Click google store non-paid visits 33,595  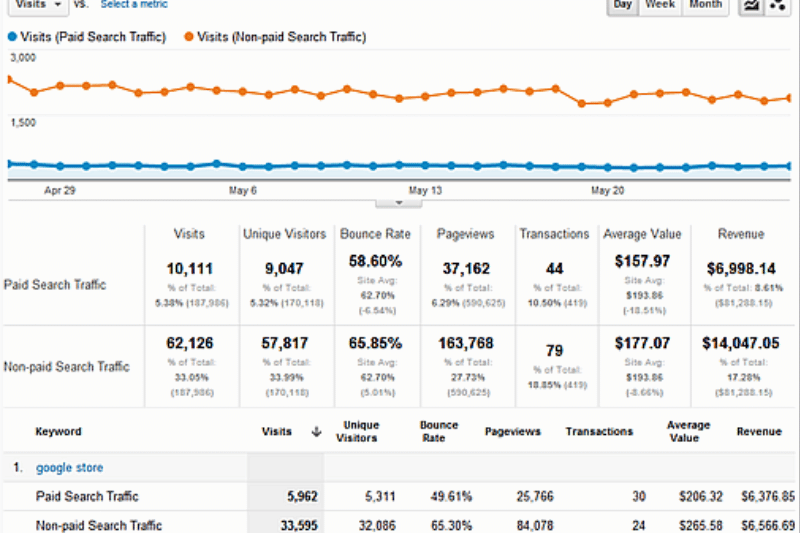pyautogui.click(x=299, y=525)
